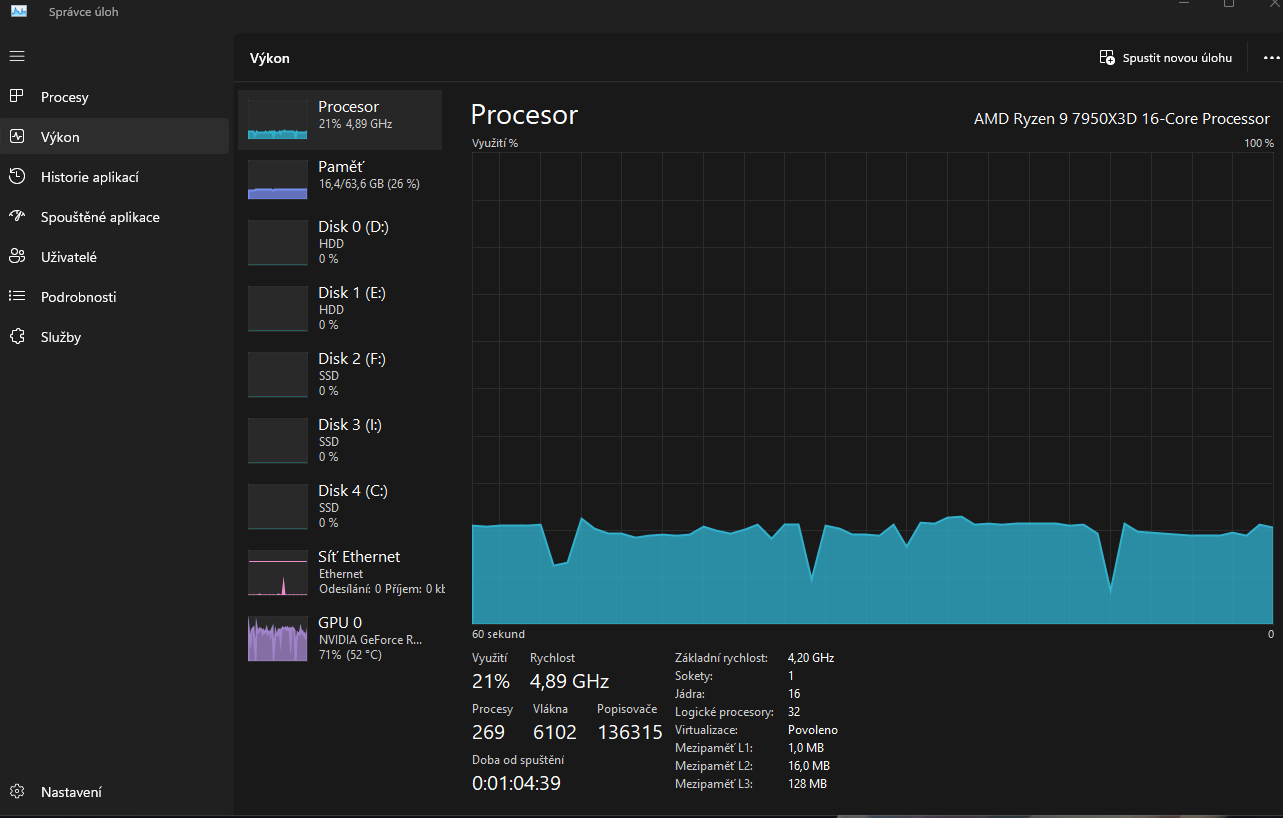Open the Historie aplikací icon
1283x818 pixels.
pos(17,177)
